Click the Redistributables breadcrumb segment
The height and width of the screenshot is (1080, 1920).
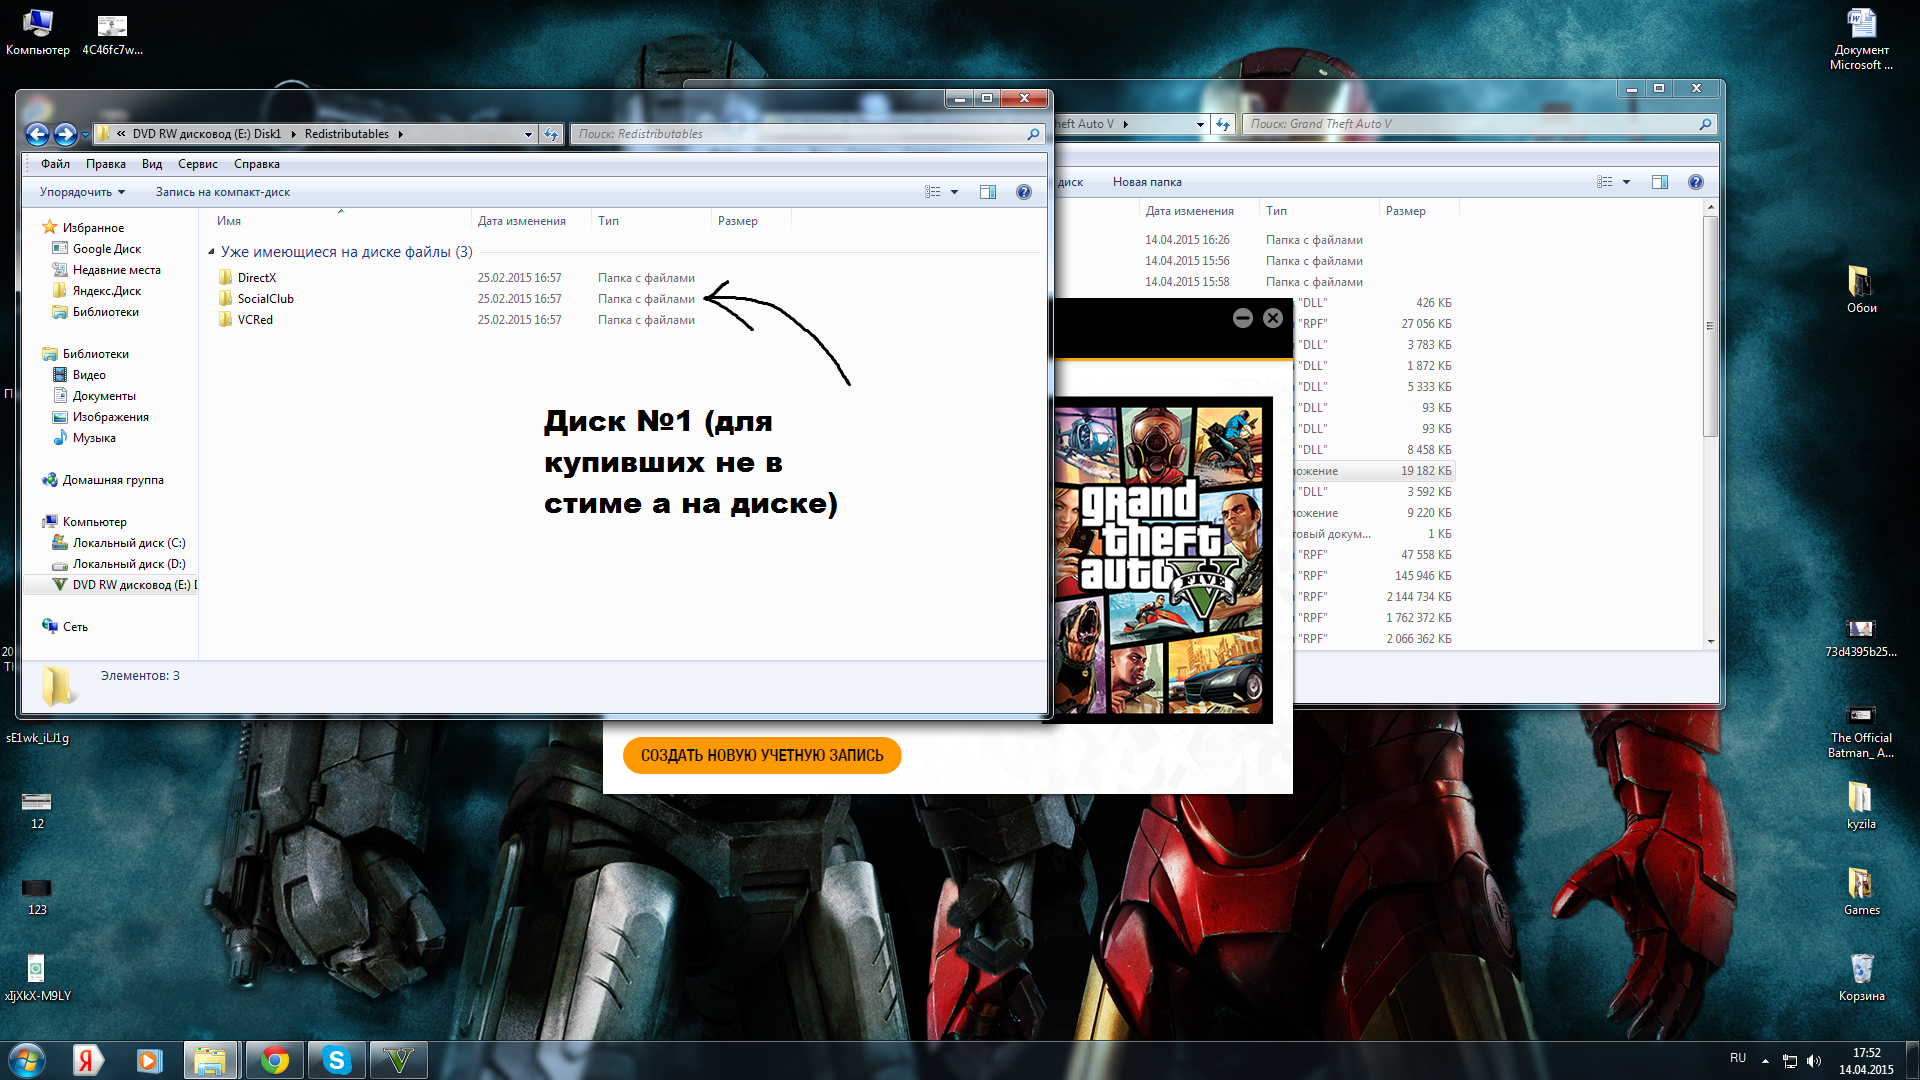[347, 134]
